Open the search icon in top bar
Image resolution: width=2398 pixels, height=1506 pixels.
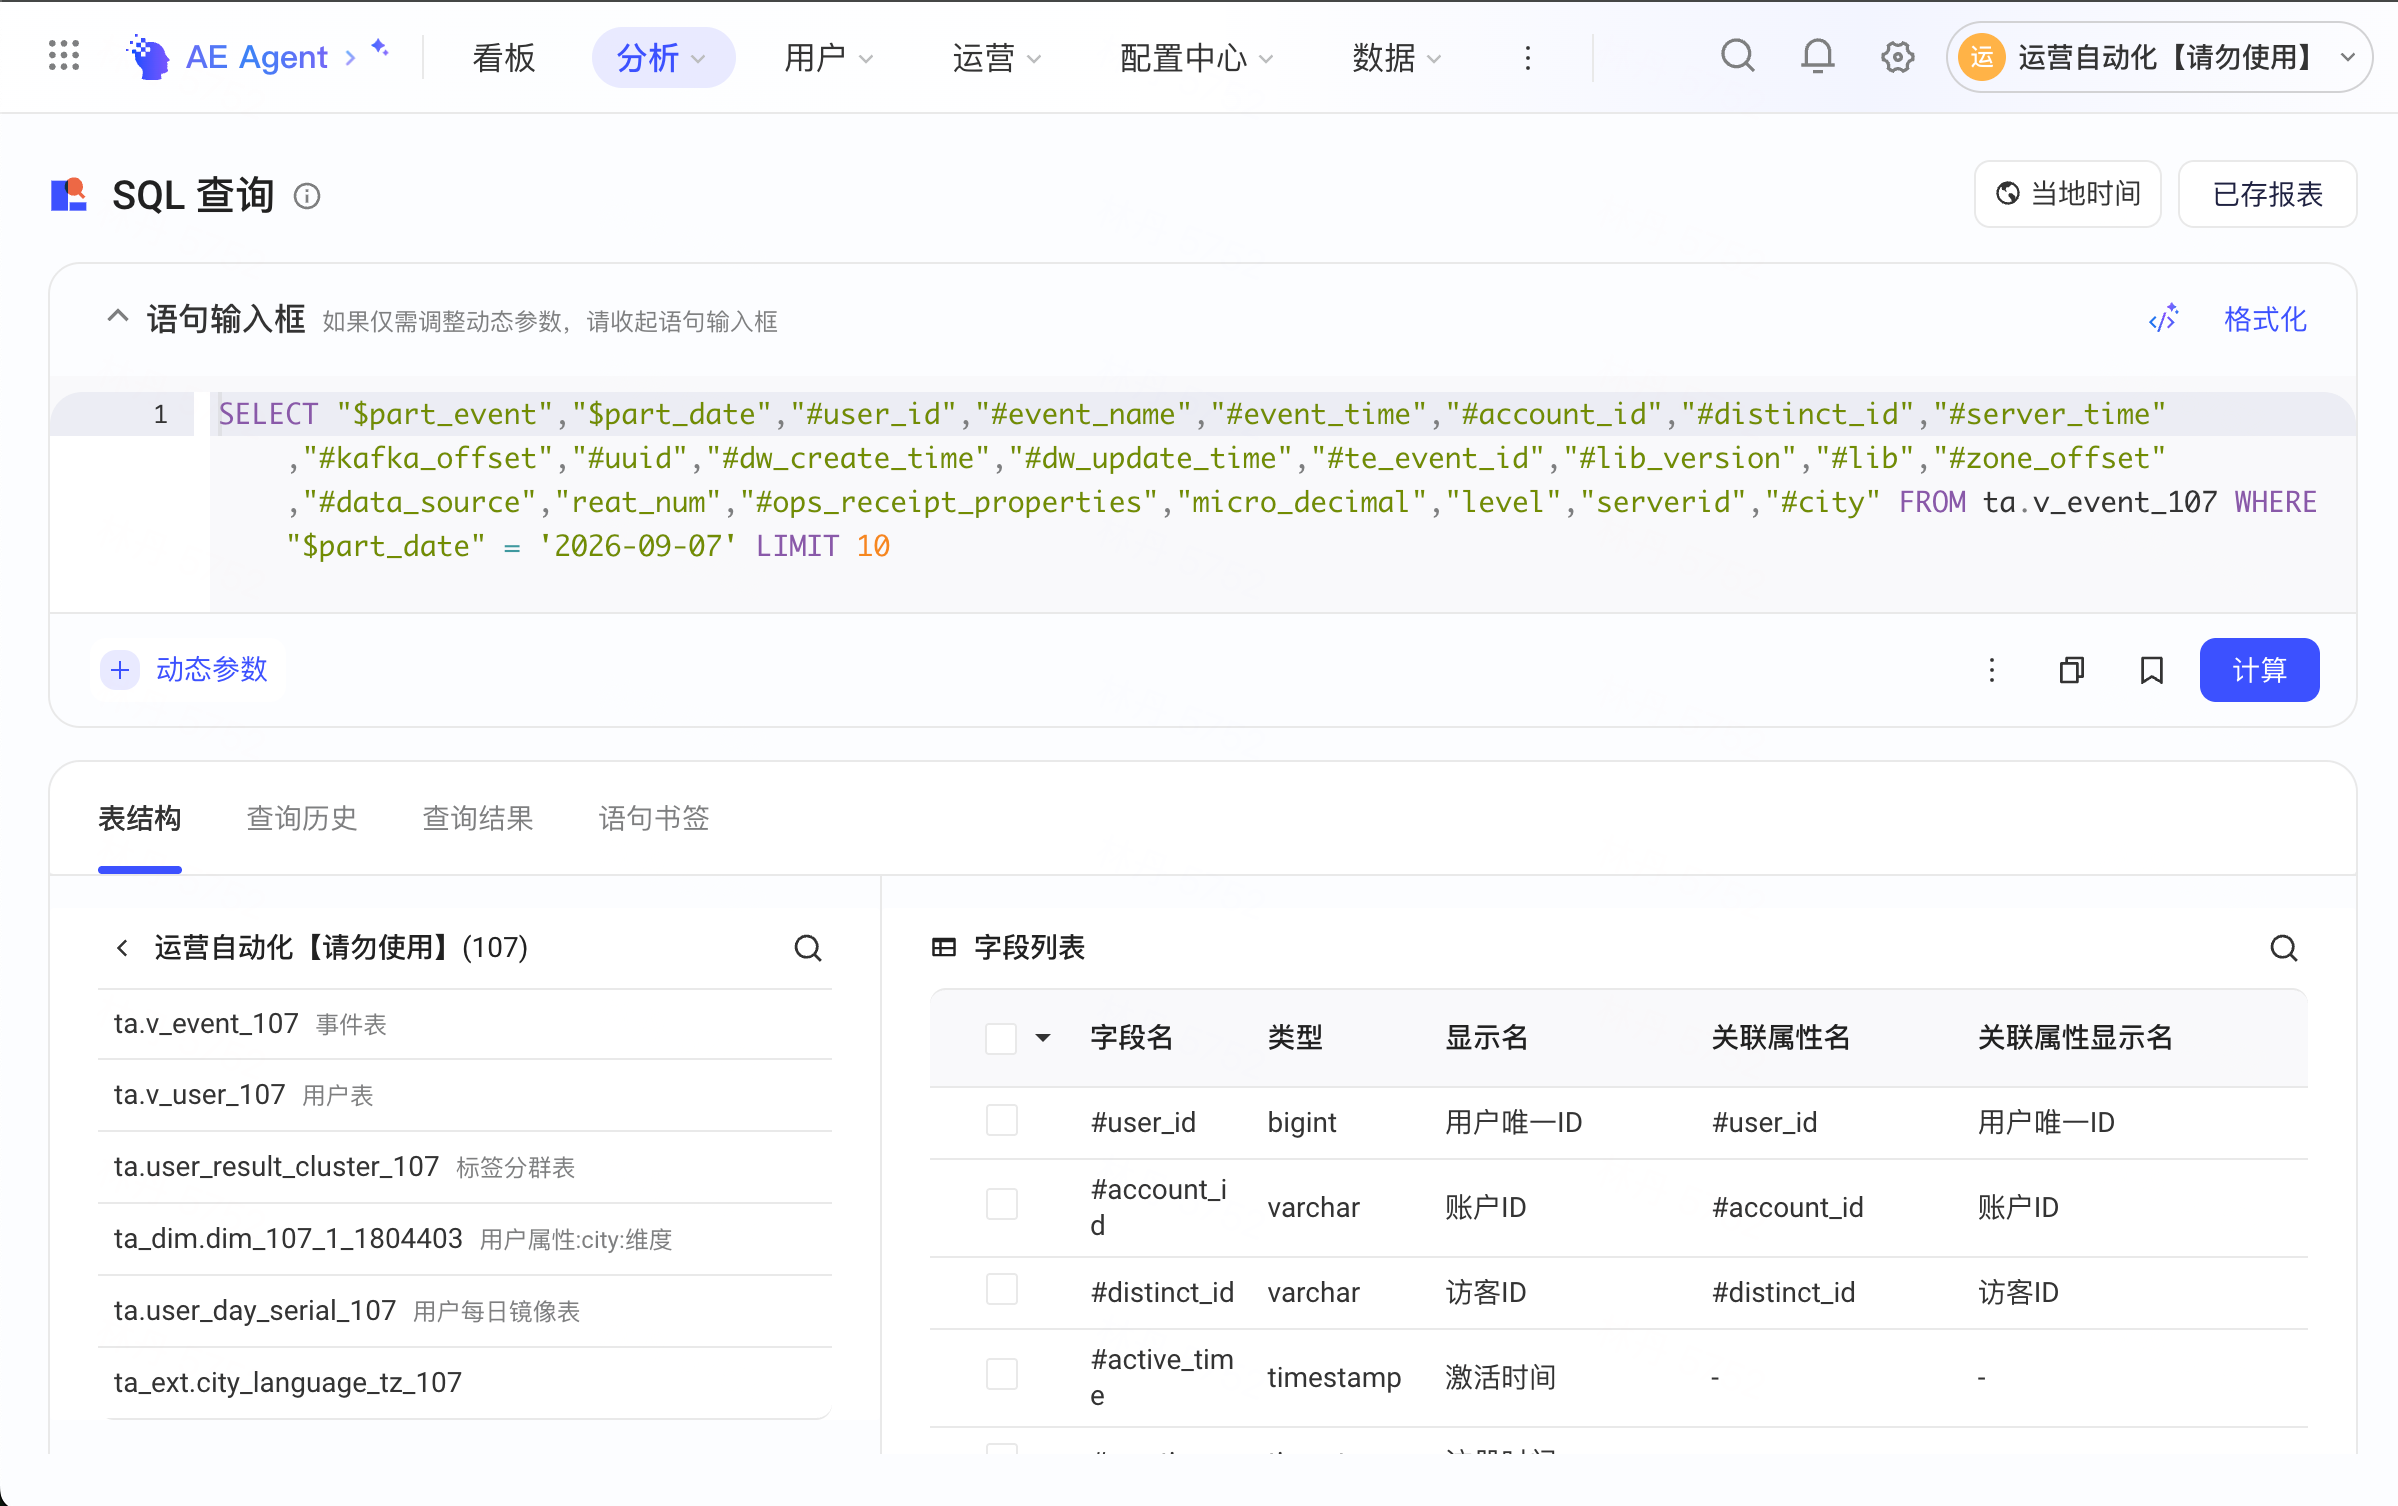click(x=1737, y=56)
